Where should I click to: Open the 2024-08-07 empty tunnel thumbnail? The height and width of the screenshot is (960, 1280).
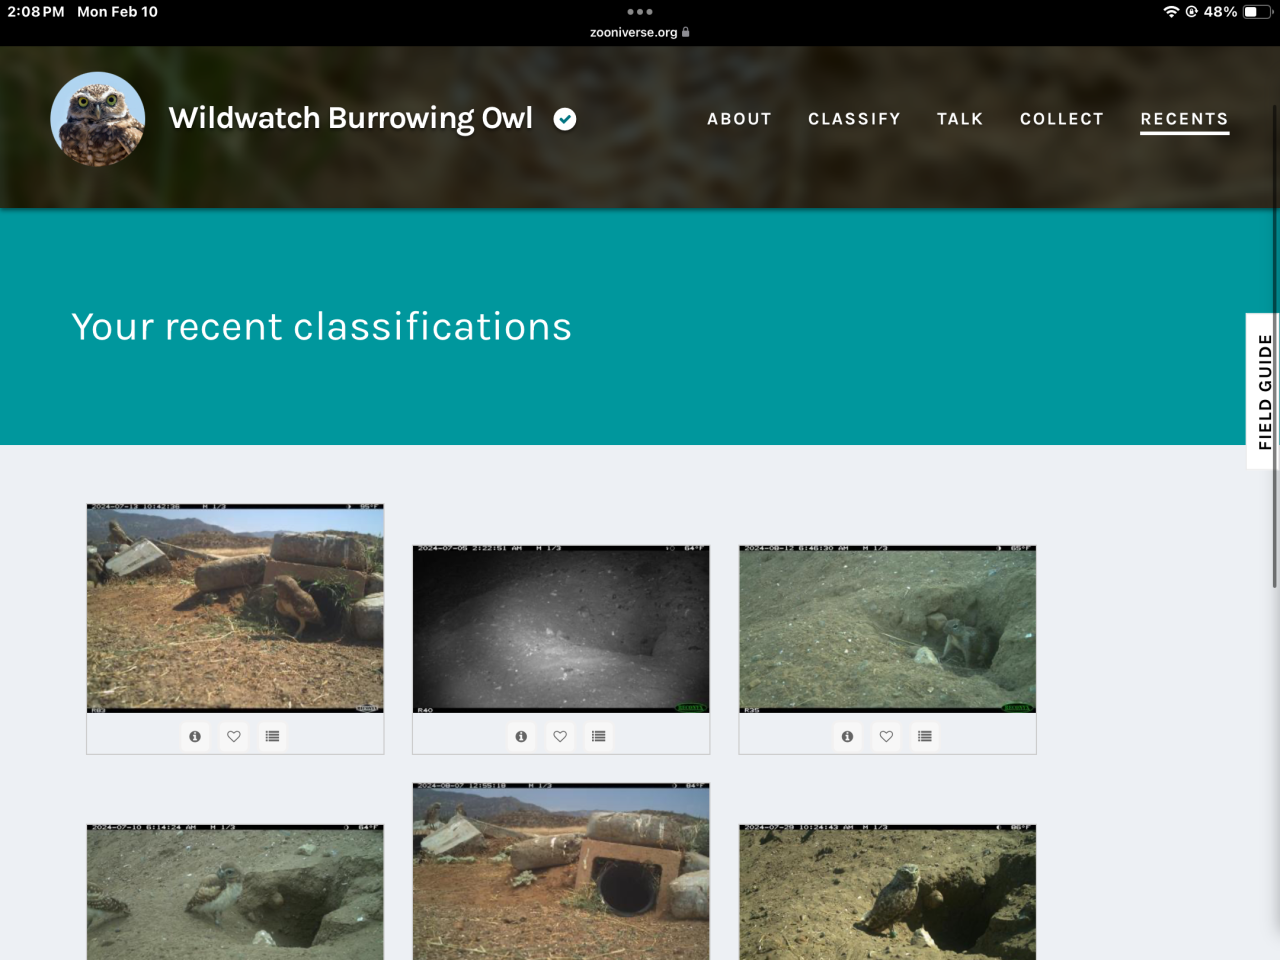561,871
